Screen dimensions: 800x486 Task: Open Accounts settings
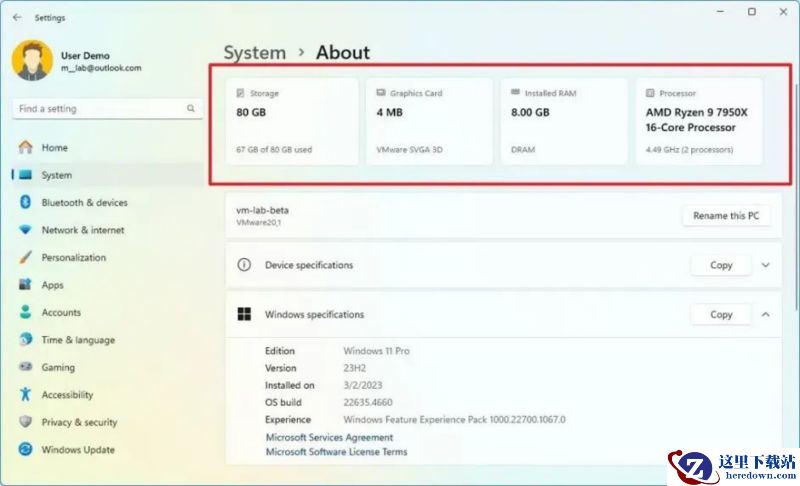click(108, 312)
